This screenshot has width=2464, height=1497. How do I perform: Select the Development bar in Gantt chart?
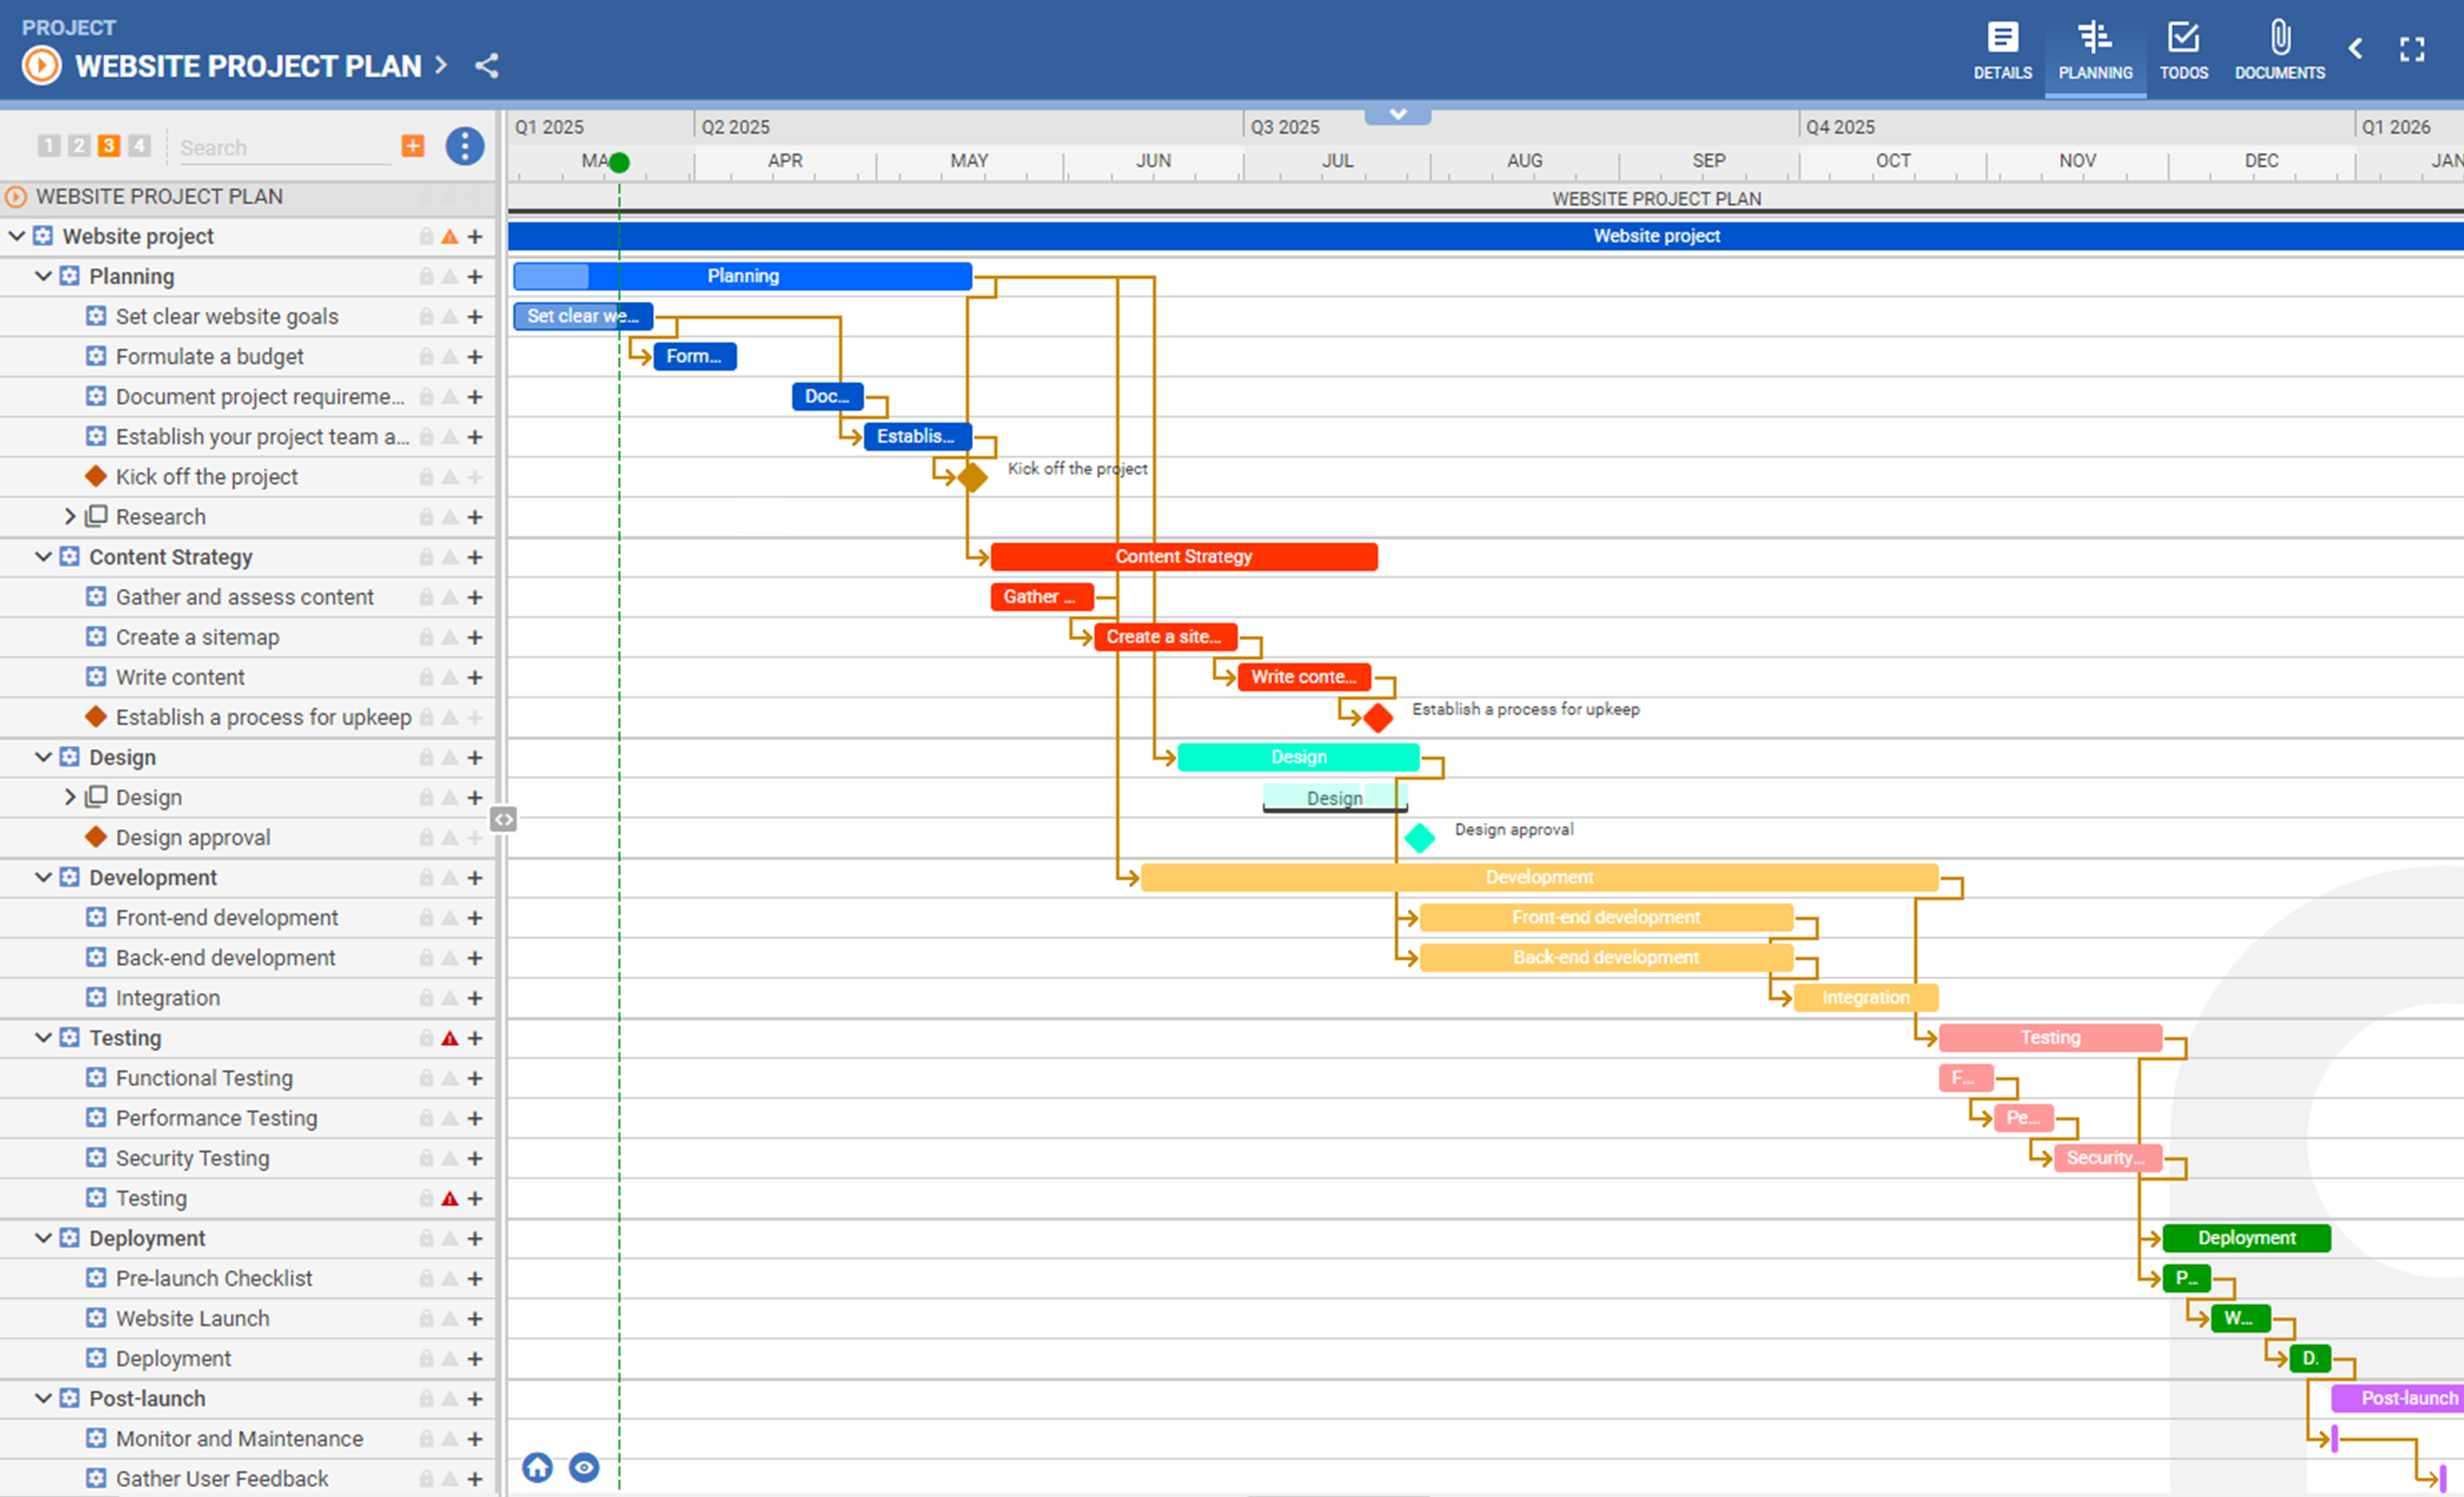(1539, 877)
